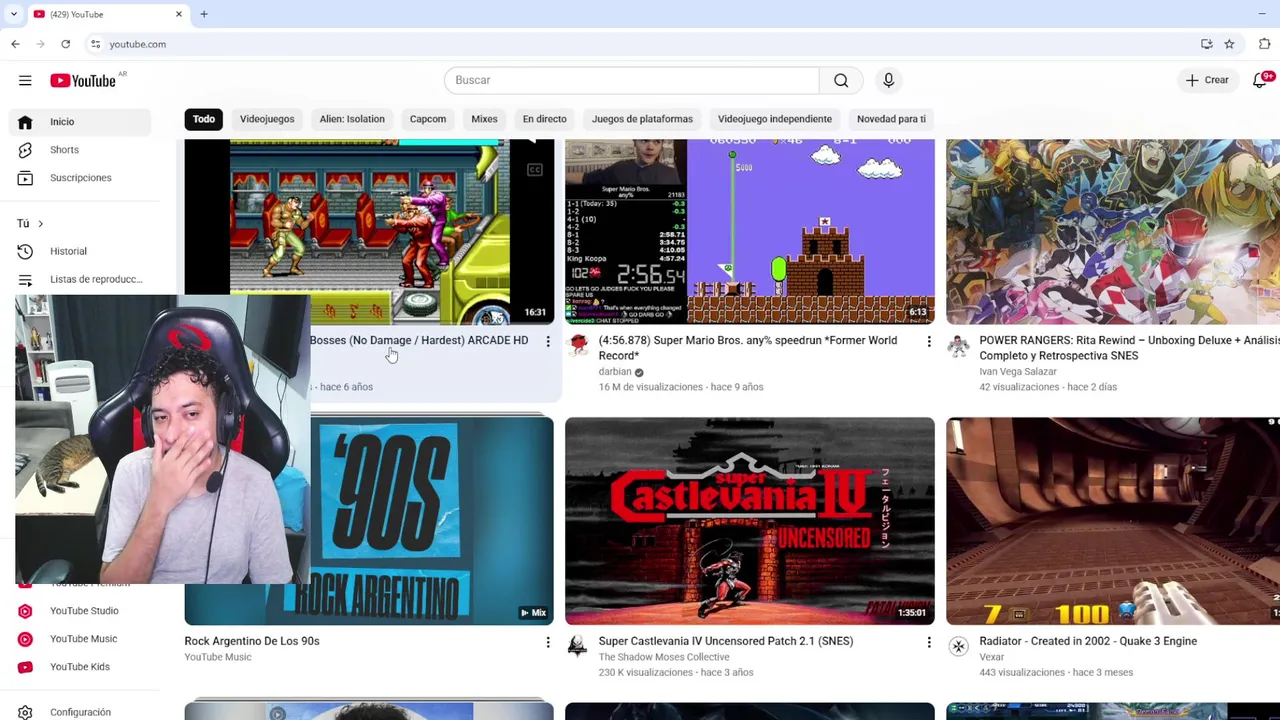Open the Radiator Quake 3 thumbnail

coord(1113,521)
